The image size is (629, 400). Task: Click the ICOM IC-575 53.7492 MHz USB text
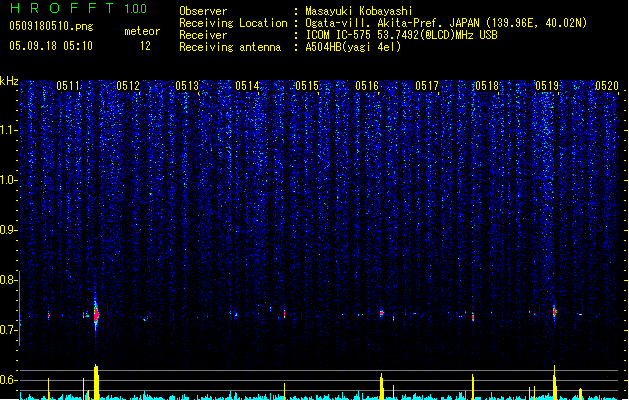(402, 35)
